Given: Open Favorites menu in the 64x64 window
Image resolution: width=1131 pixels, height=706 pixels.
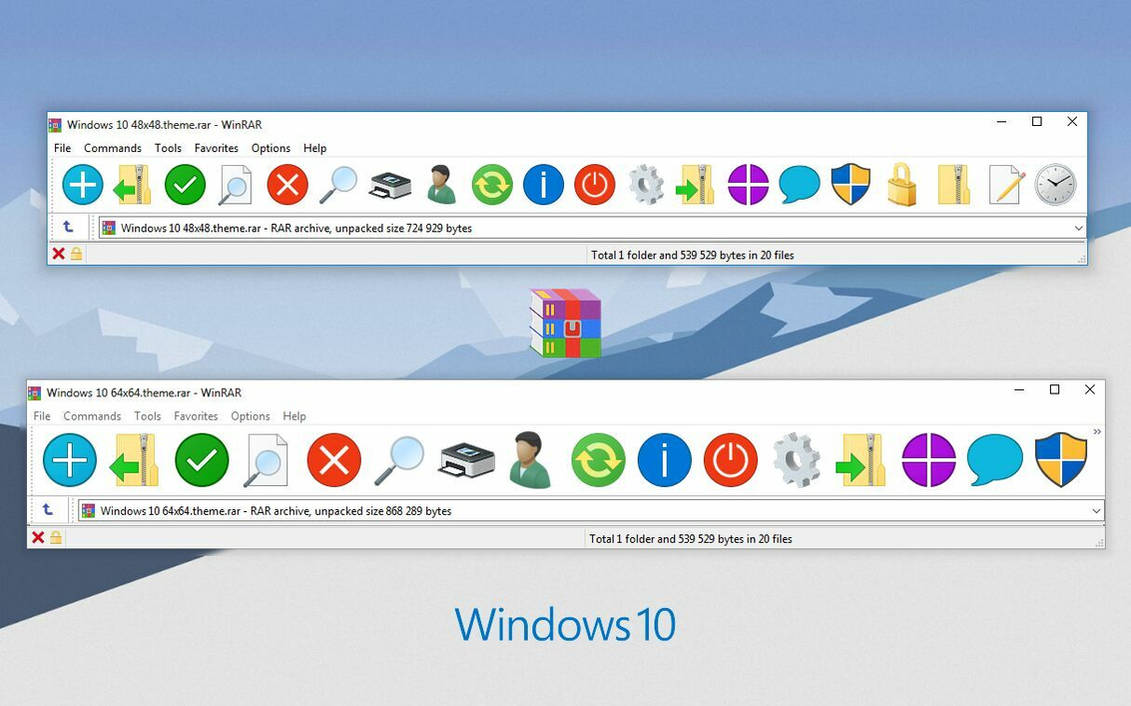Looking at the screenshot, I should coord(195,416).
